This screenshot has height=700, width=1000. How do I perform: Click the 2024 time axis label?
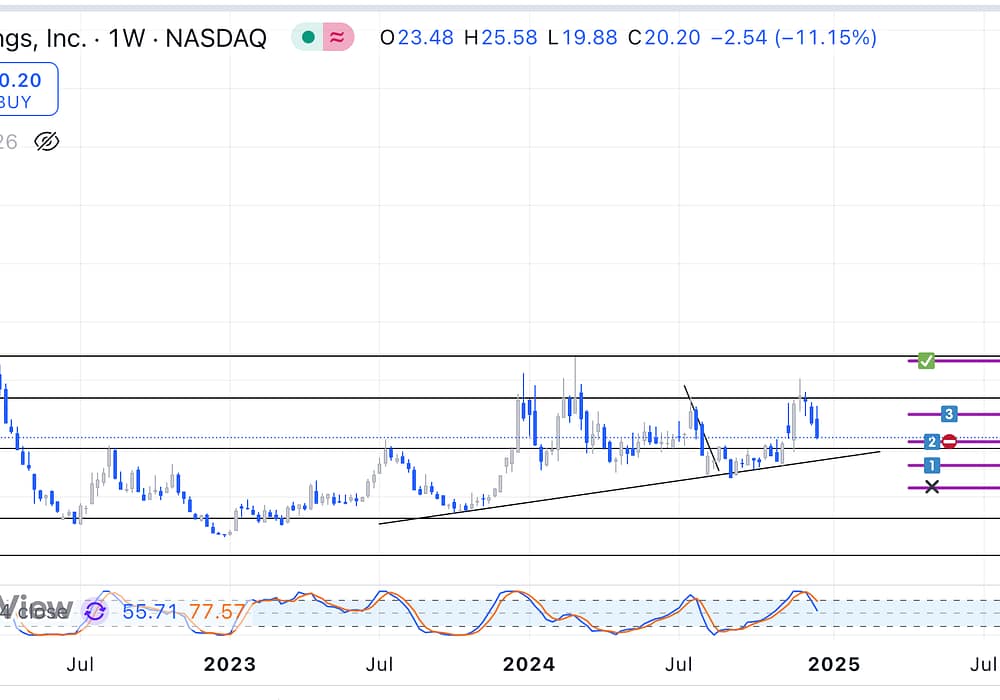coord(528,664)
